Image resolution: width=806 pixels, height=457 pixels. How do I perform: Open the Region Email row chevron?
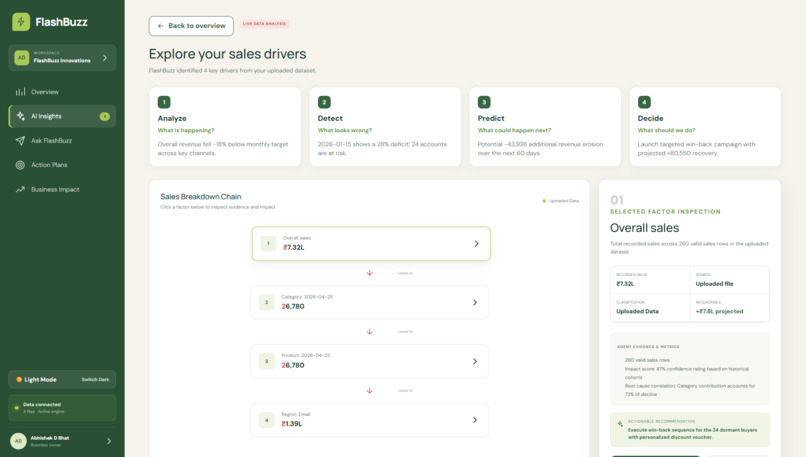[474, 420]
